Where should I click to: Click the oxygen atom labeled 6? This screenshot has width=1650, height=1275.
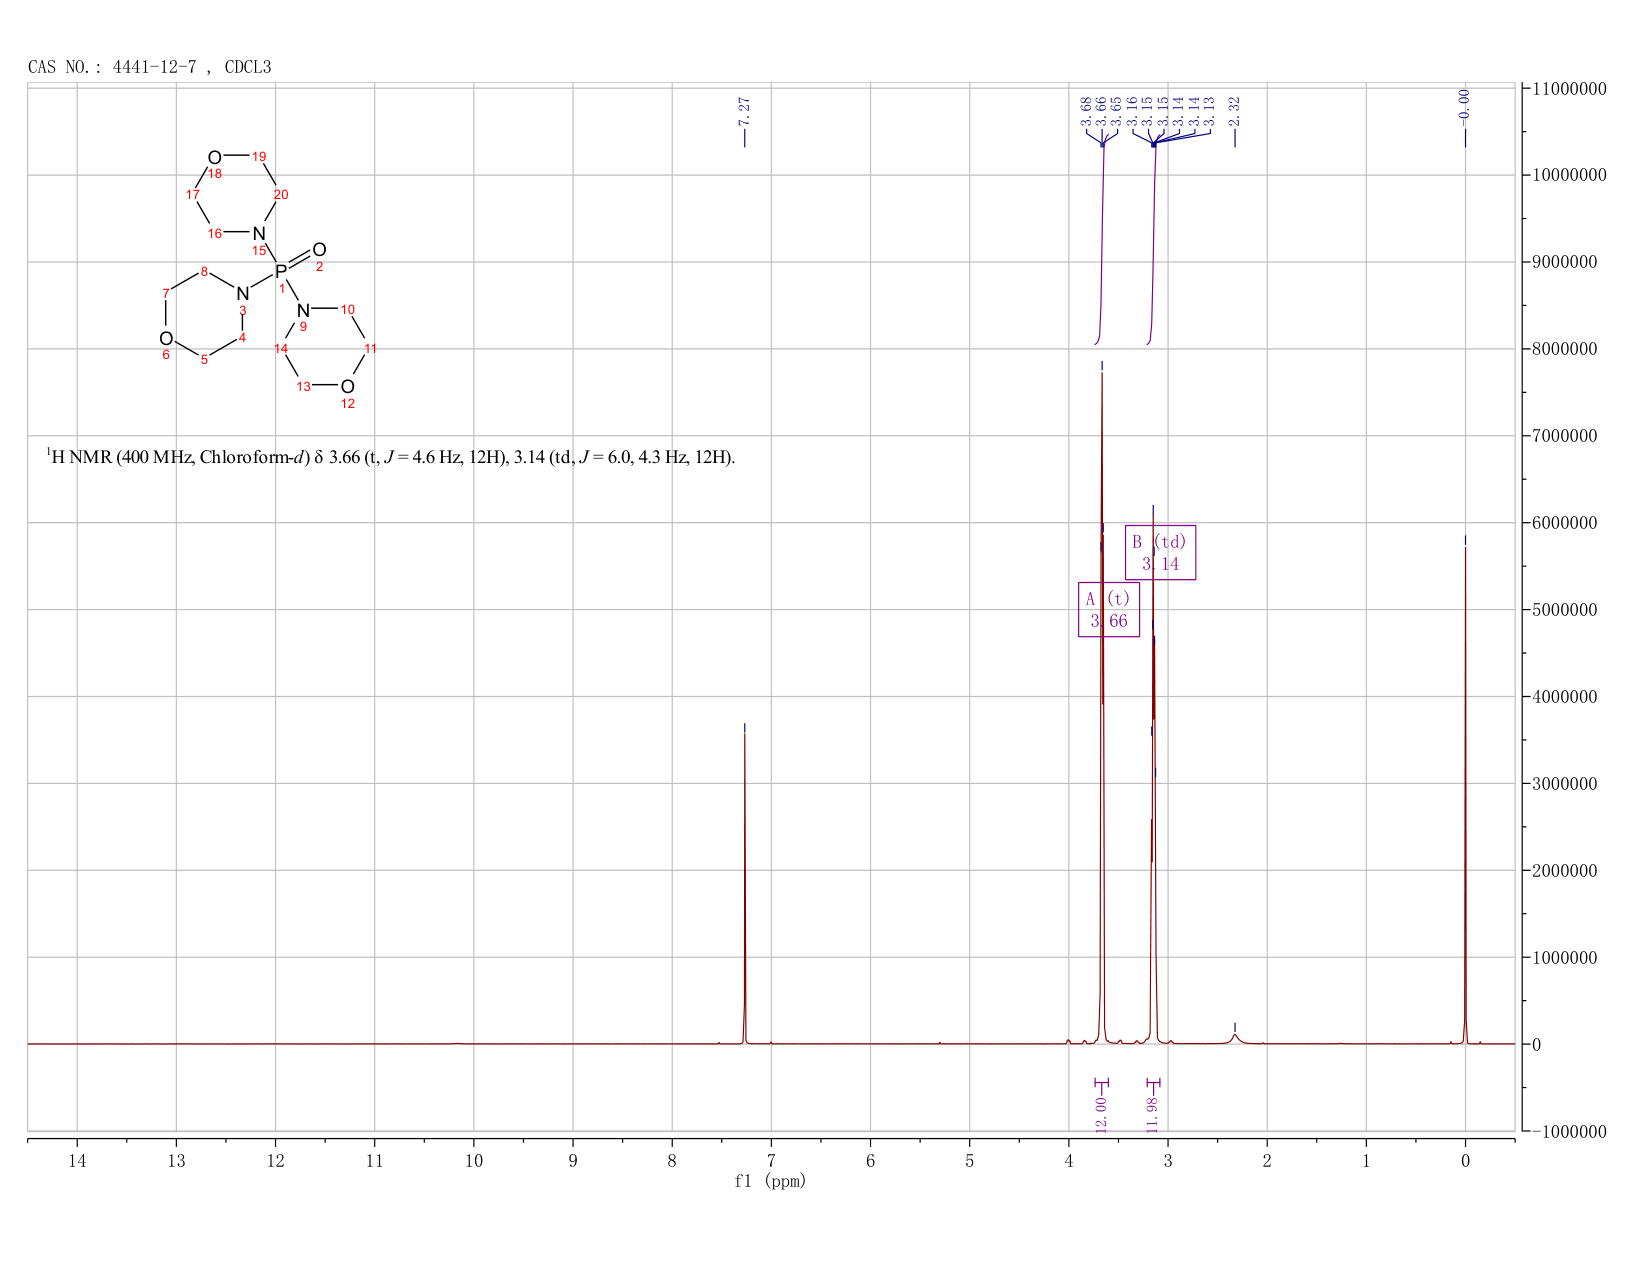(166, 338)
